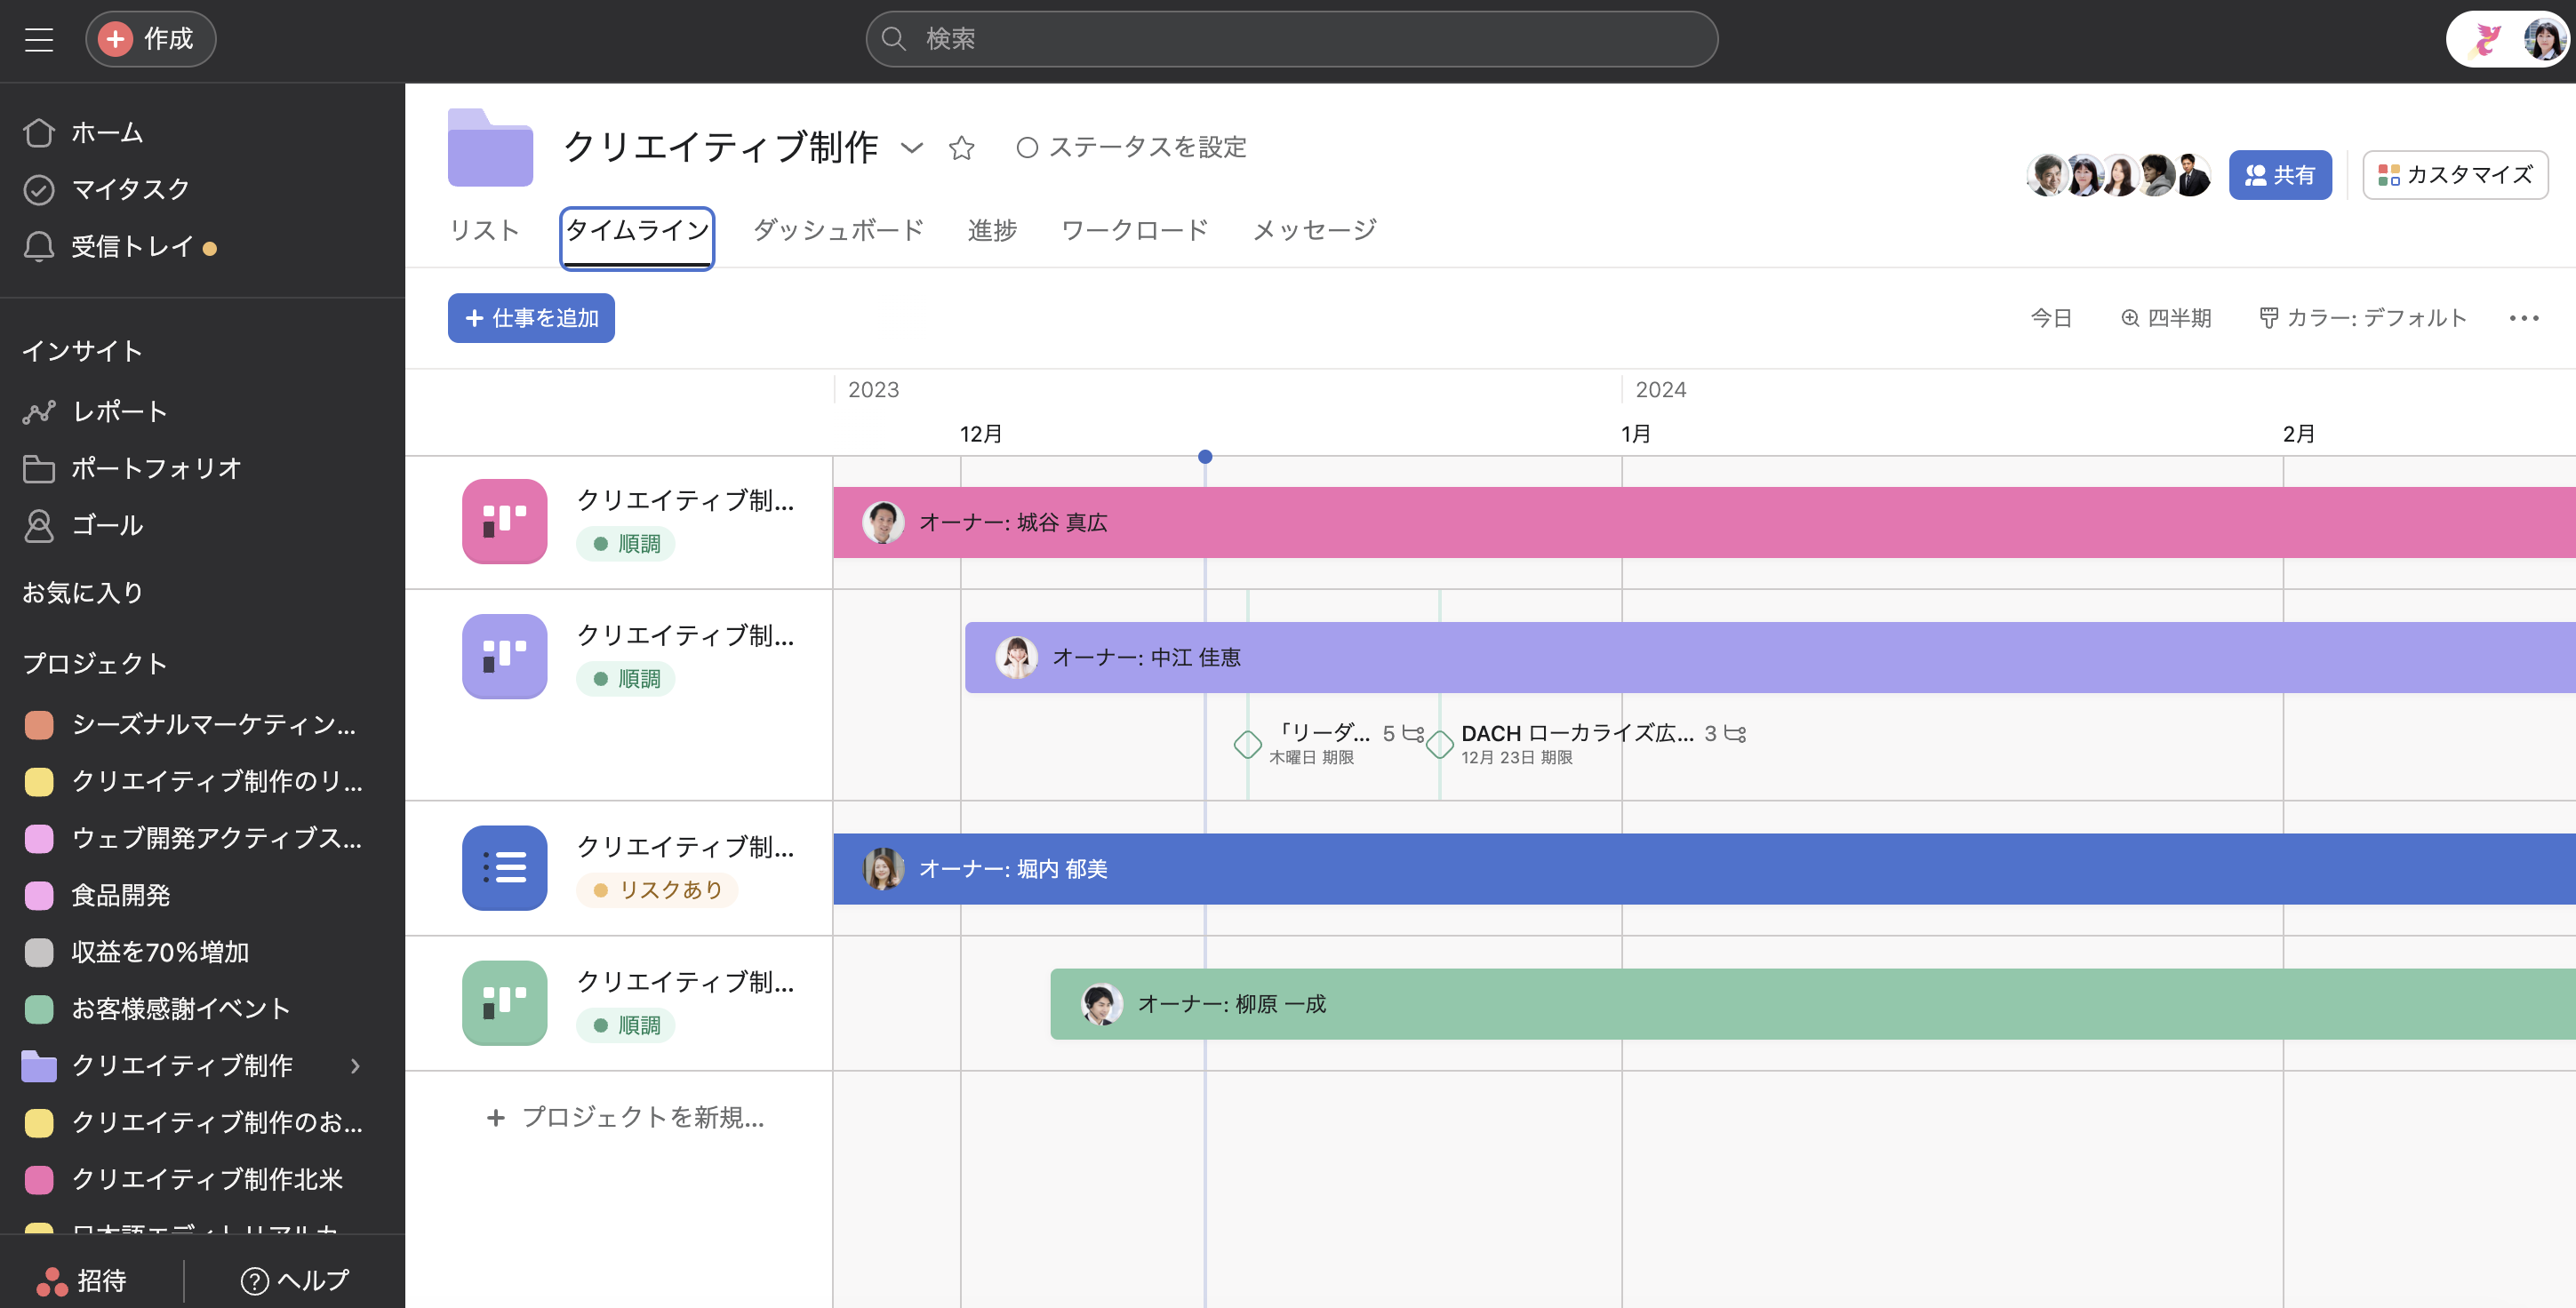Click the three-dots more options icon

[2523, 318]
